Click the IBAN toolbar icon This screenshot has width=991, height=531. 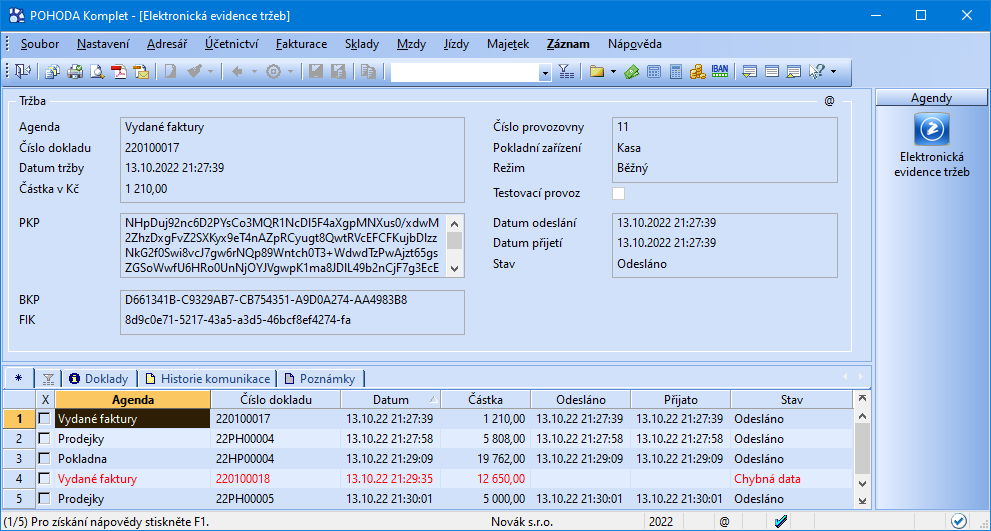(720, 71)
